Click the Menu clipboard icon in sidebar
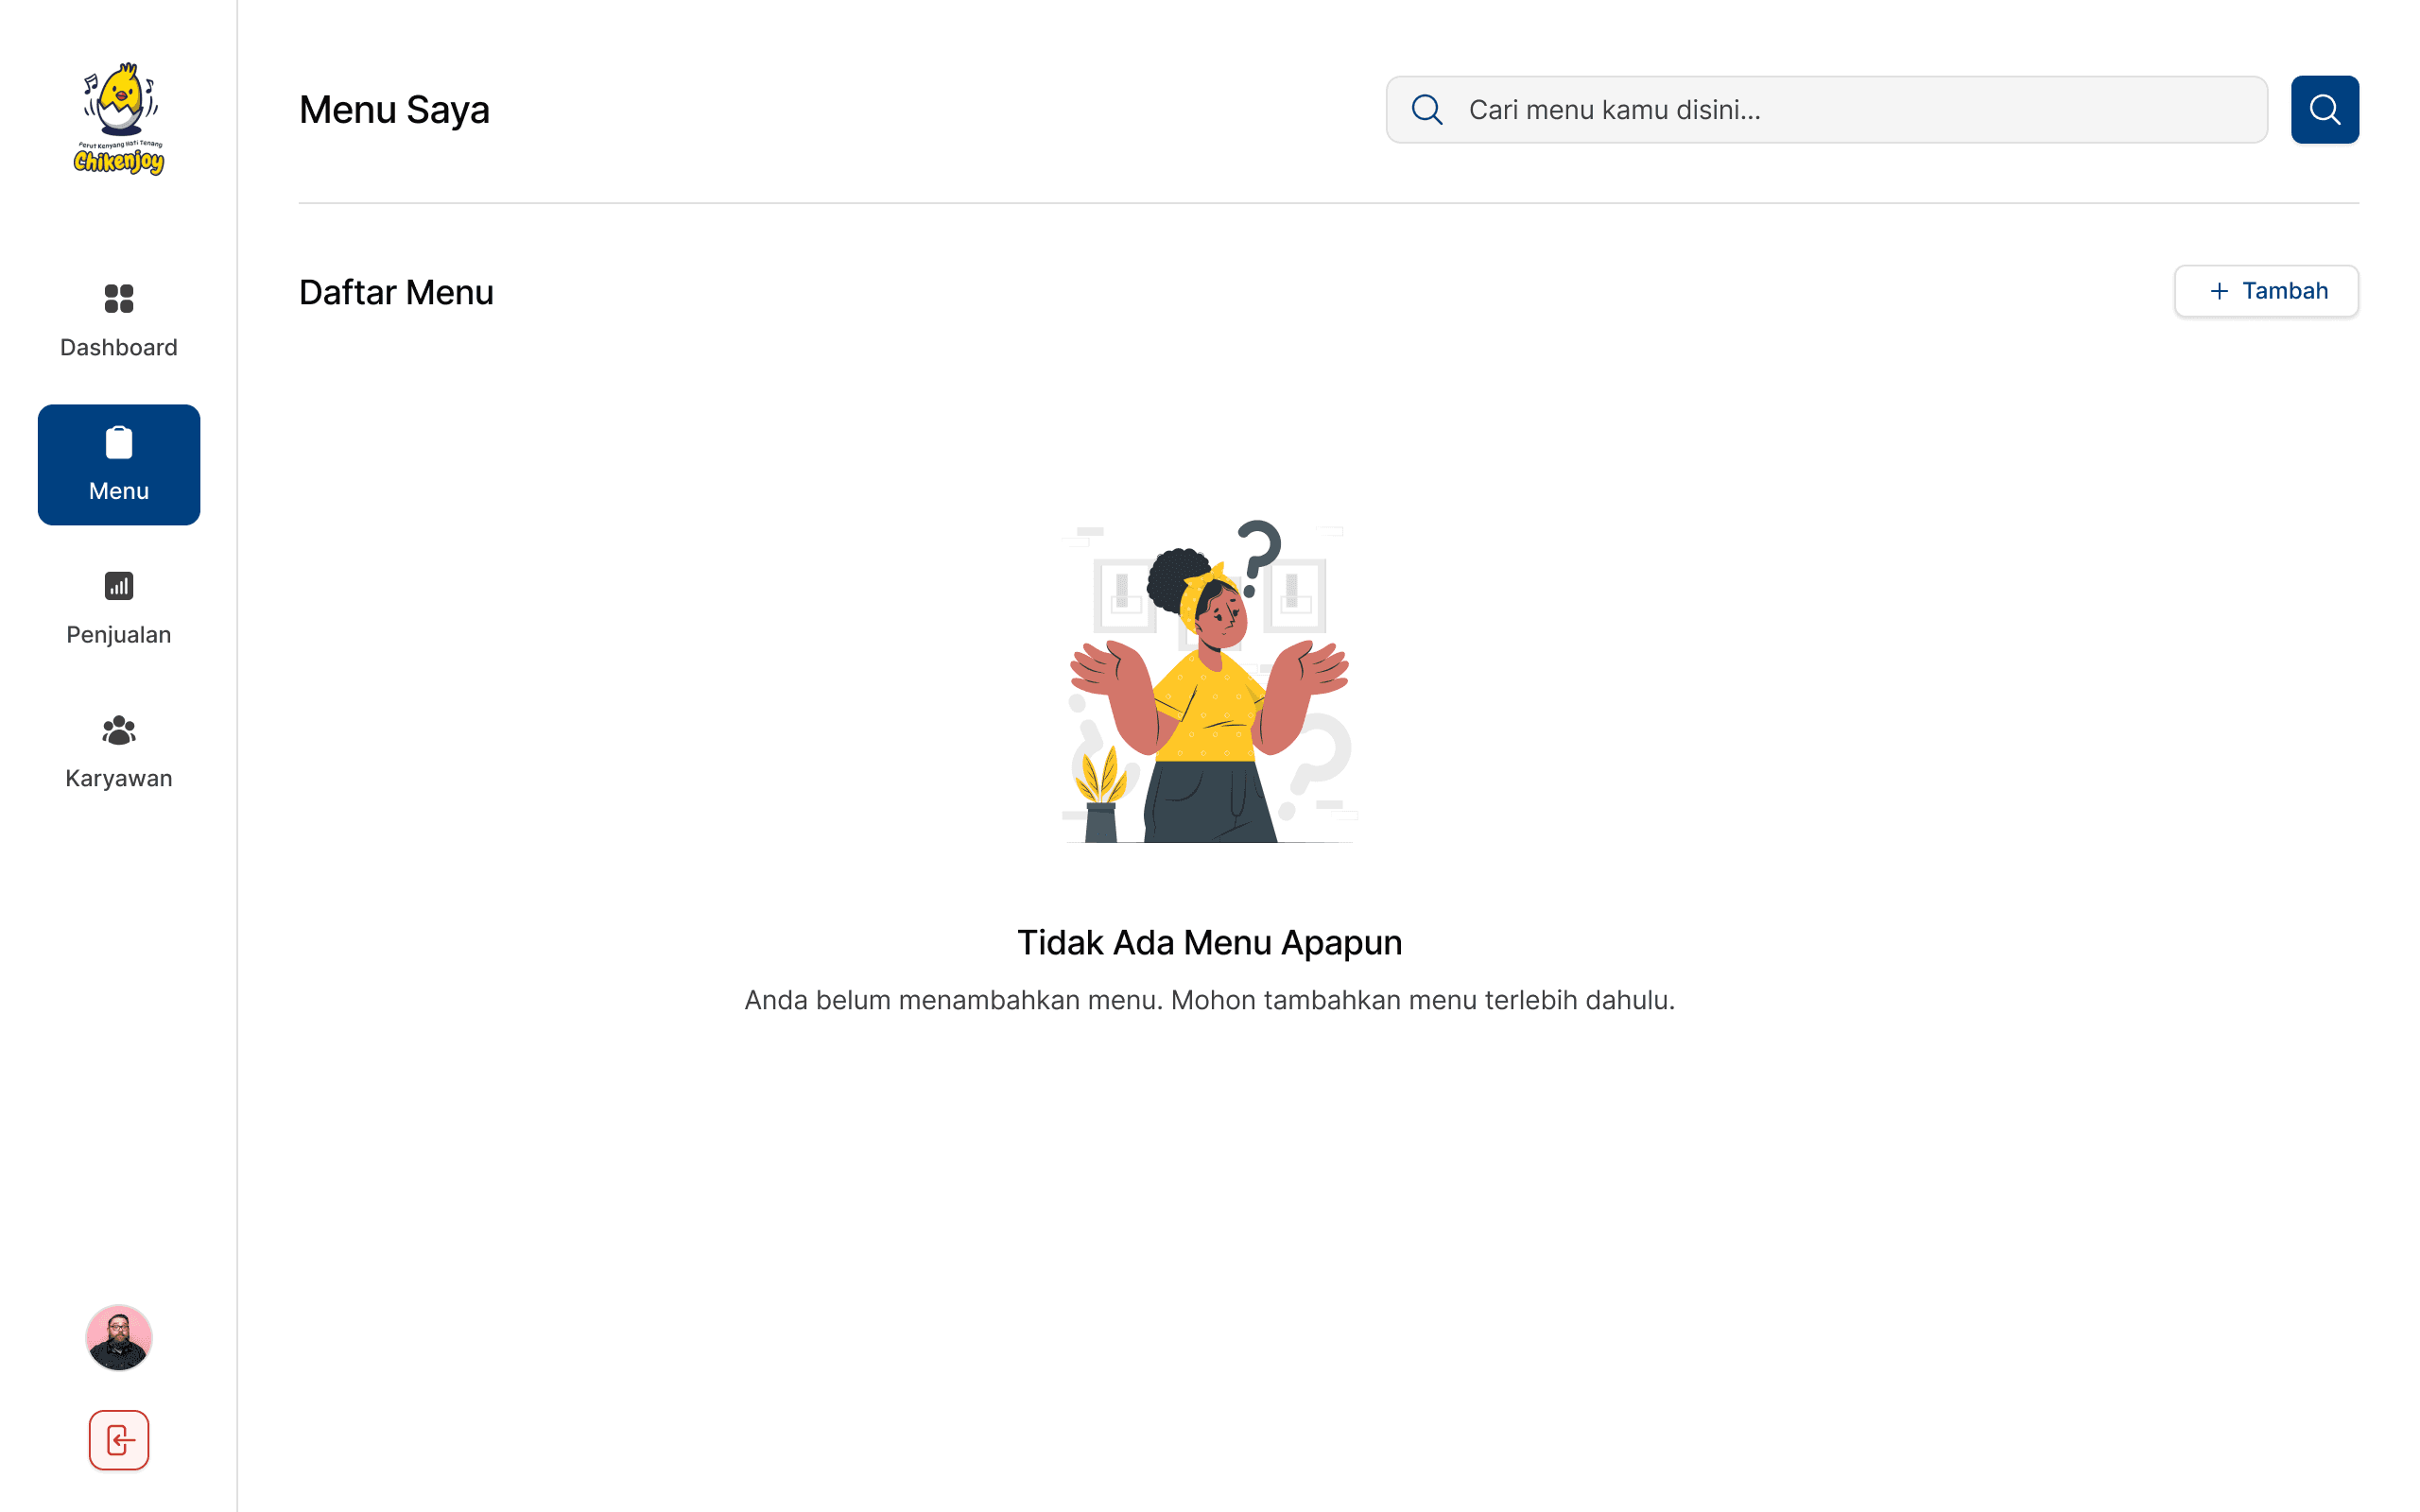 tap(119, 443)
